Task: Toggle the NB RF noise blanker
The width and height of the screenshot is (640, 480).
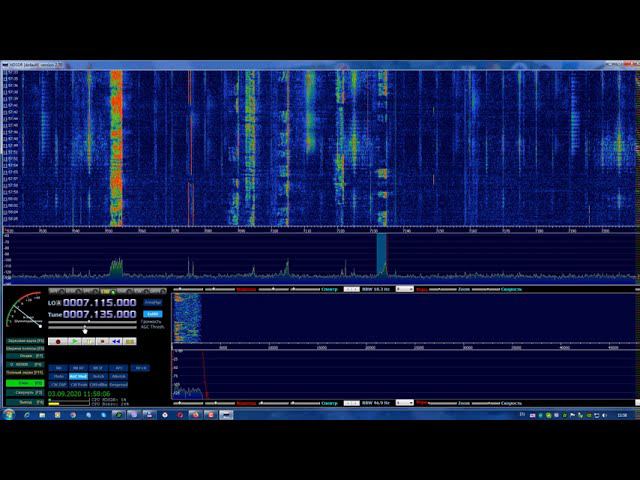Action: 78,368
